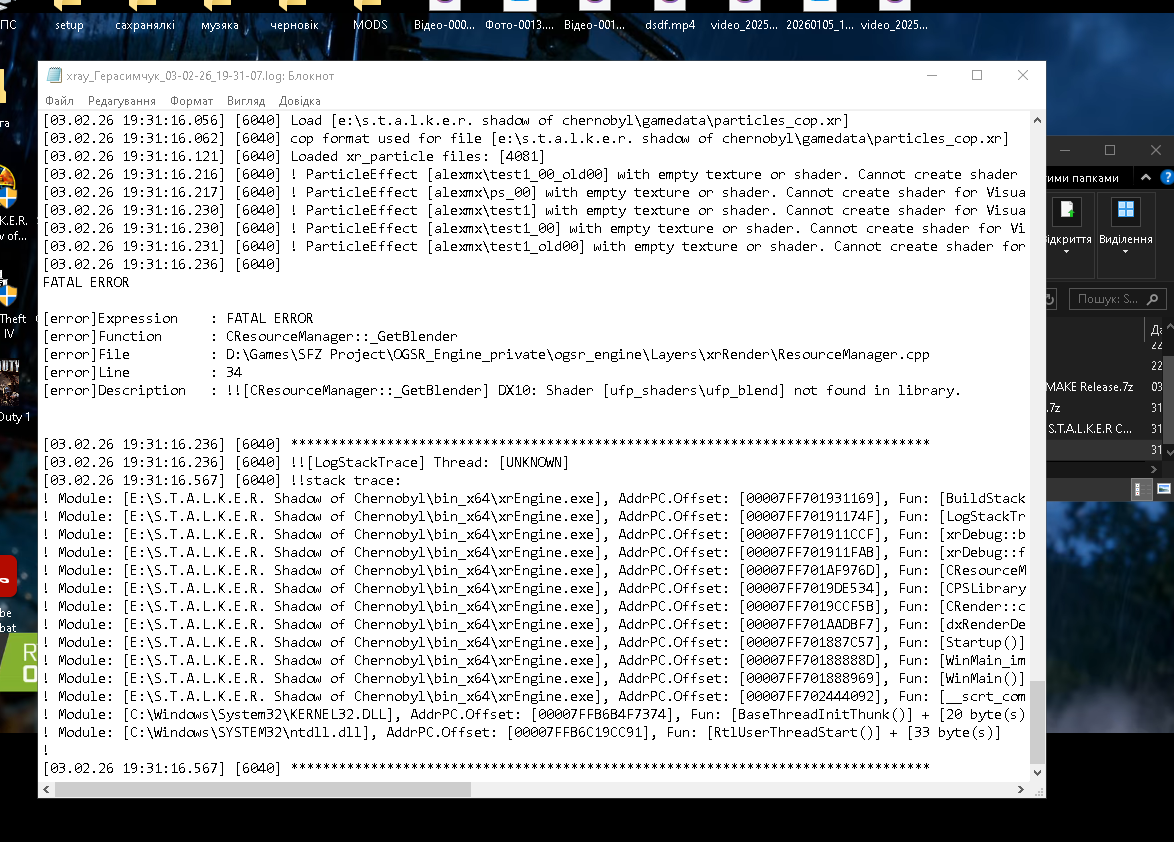The image size is (1174, 842).
Task: Open the Файл menu in Notepad
Action: coord(59,101)
